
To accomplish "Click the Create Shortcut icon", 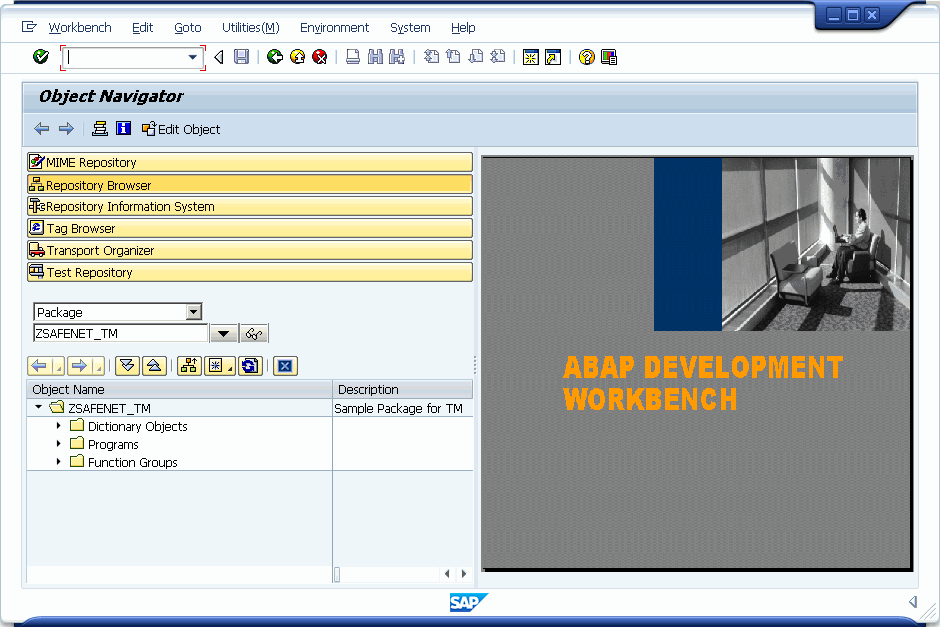I will tap(553, 57).
